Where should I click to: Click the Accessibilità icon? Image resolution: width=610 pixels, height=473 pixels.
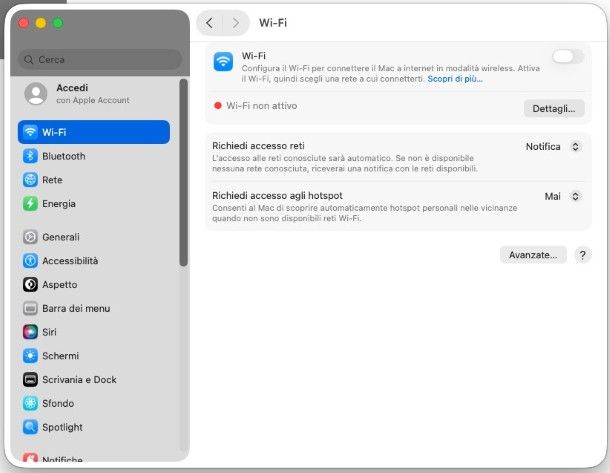pyautogui.click(x=30, y=261)
